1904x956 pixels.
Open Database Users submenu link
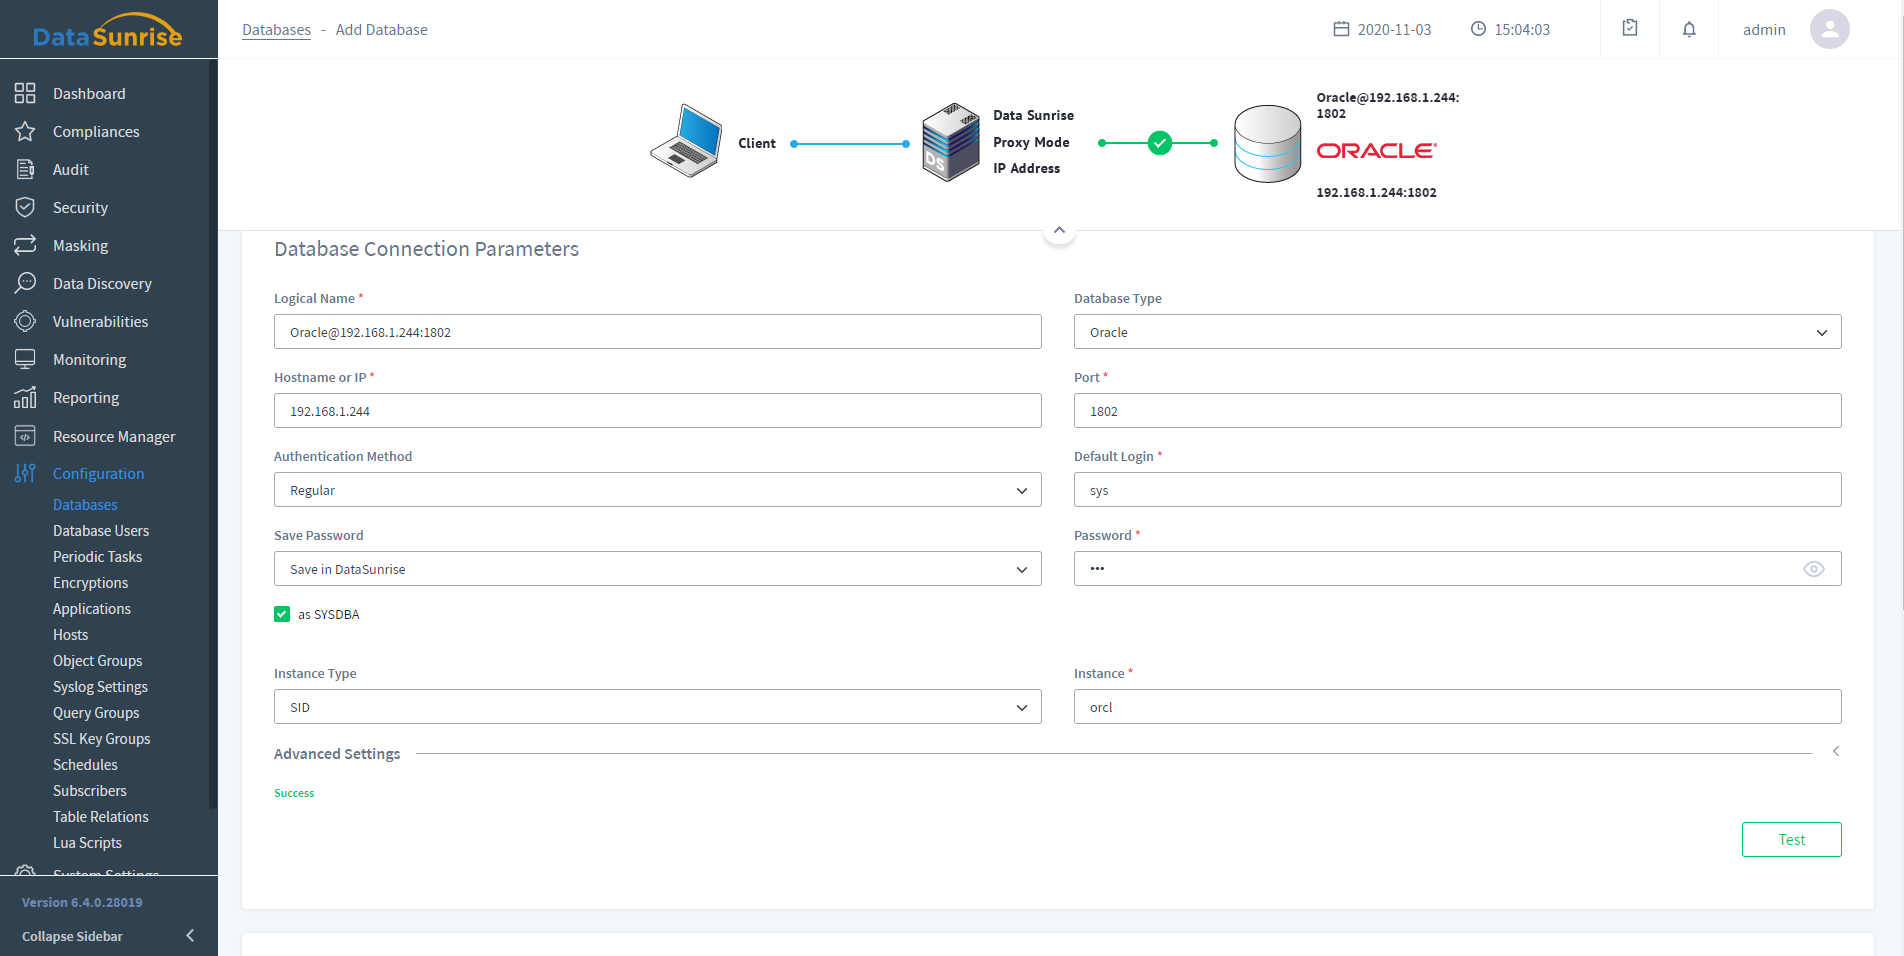point(101,530)
